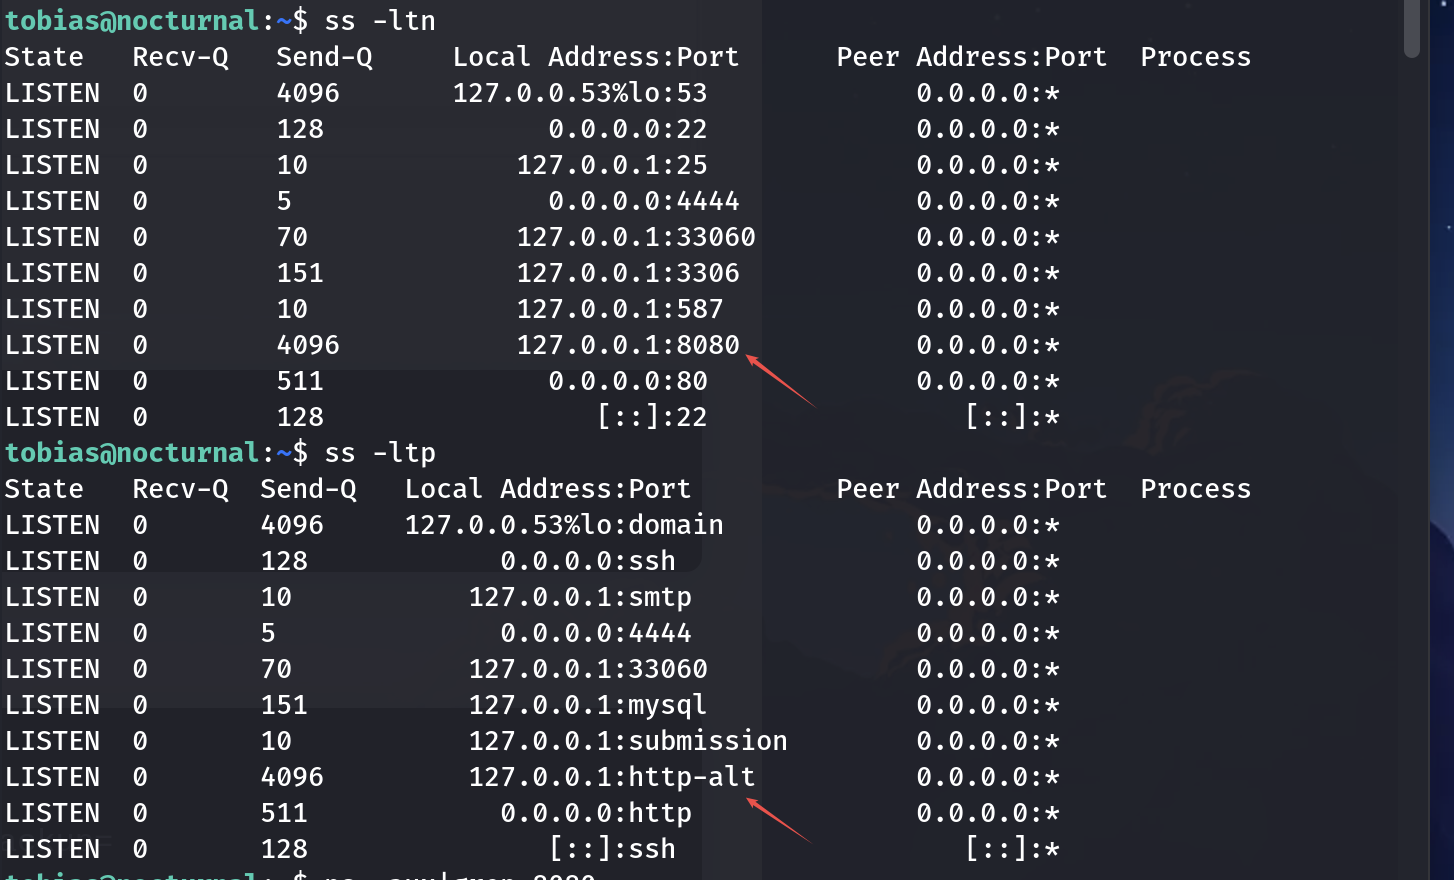
Task: Click the 0.0.0.0:ssh address entry
Action: pos(588,561)
